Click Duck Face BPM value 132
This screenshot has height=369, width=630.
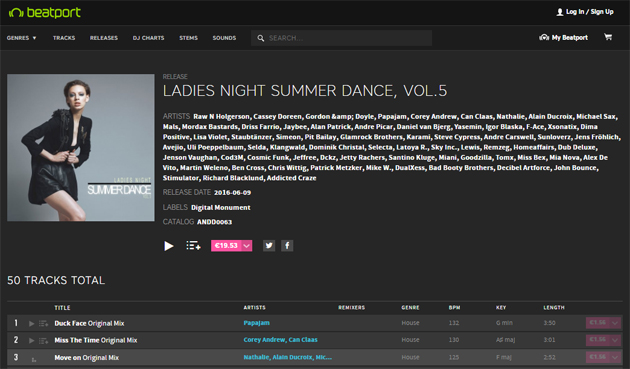pyautogui.click(x=454, y=323)
